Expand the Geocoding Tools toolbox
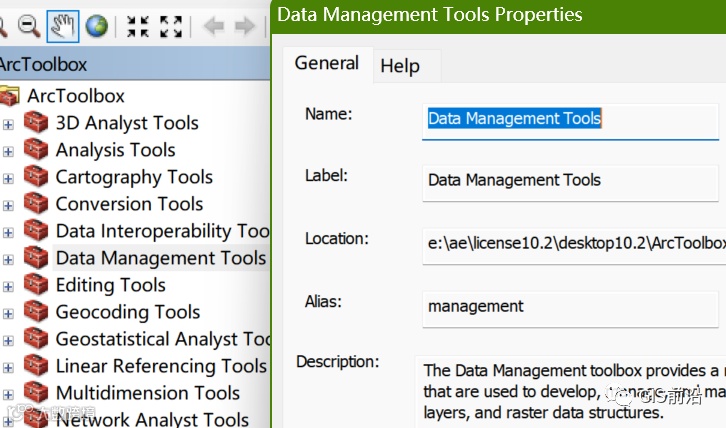This screenshot has width=726, height=428. [x=8, y=313]
